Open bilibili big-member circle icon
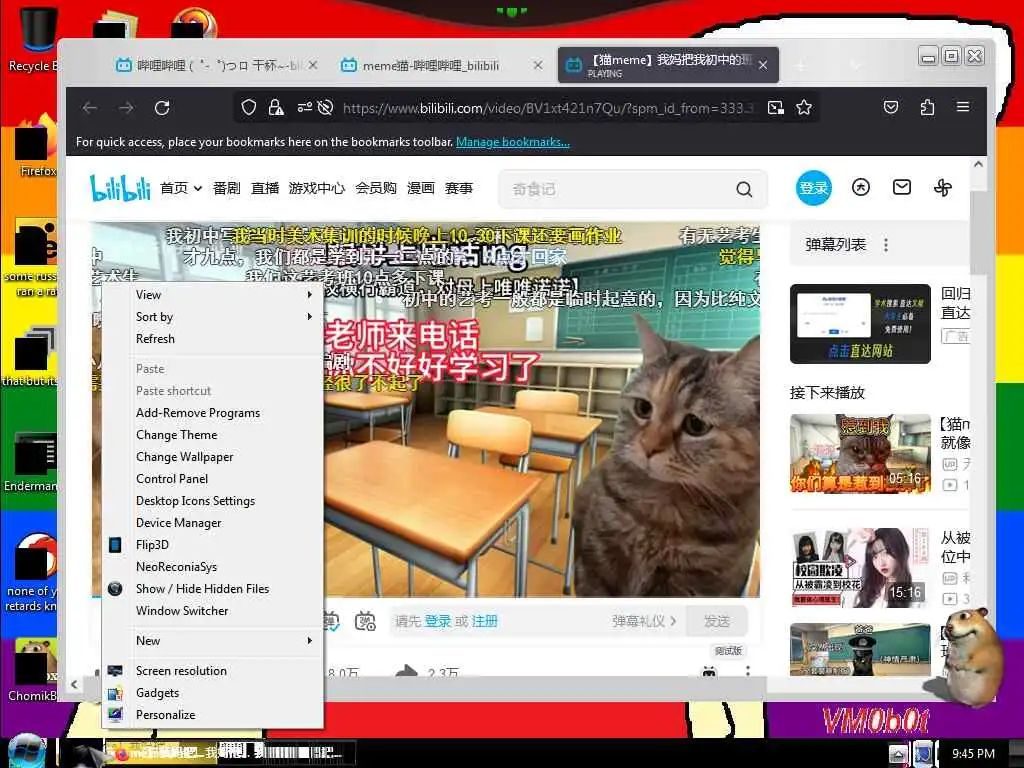The image size is (1024, 768). coord(861,188)
